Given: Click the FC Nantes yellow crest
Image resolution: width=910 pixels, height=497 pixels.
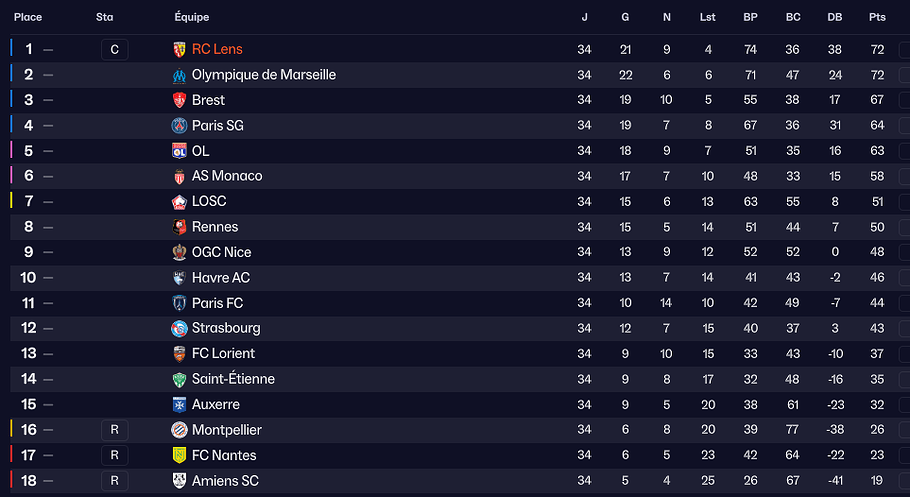Looking at the screenshot, I should coord(180,455).
